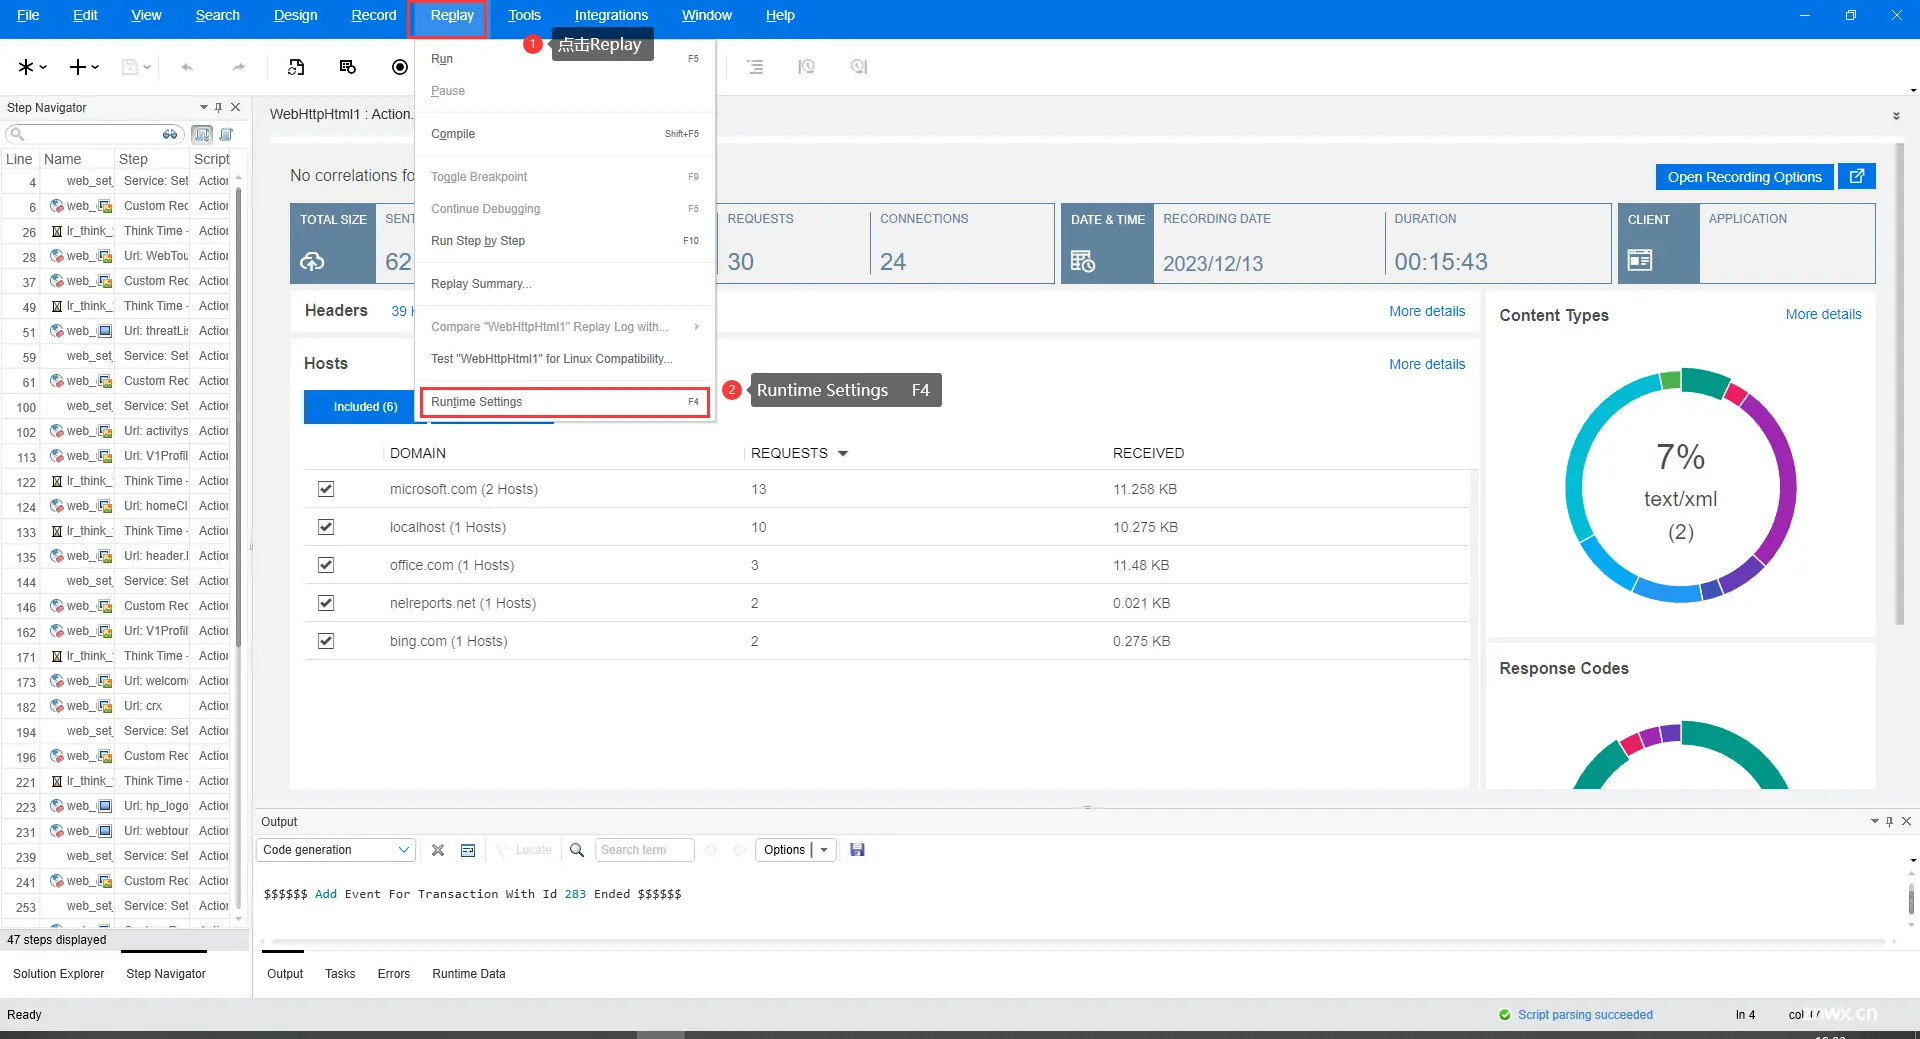
Task: Click the DATE & TIME calendar icon
Action: [x=1083, y=261]
